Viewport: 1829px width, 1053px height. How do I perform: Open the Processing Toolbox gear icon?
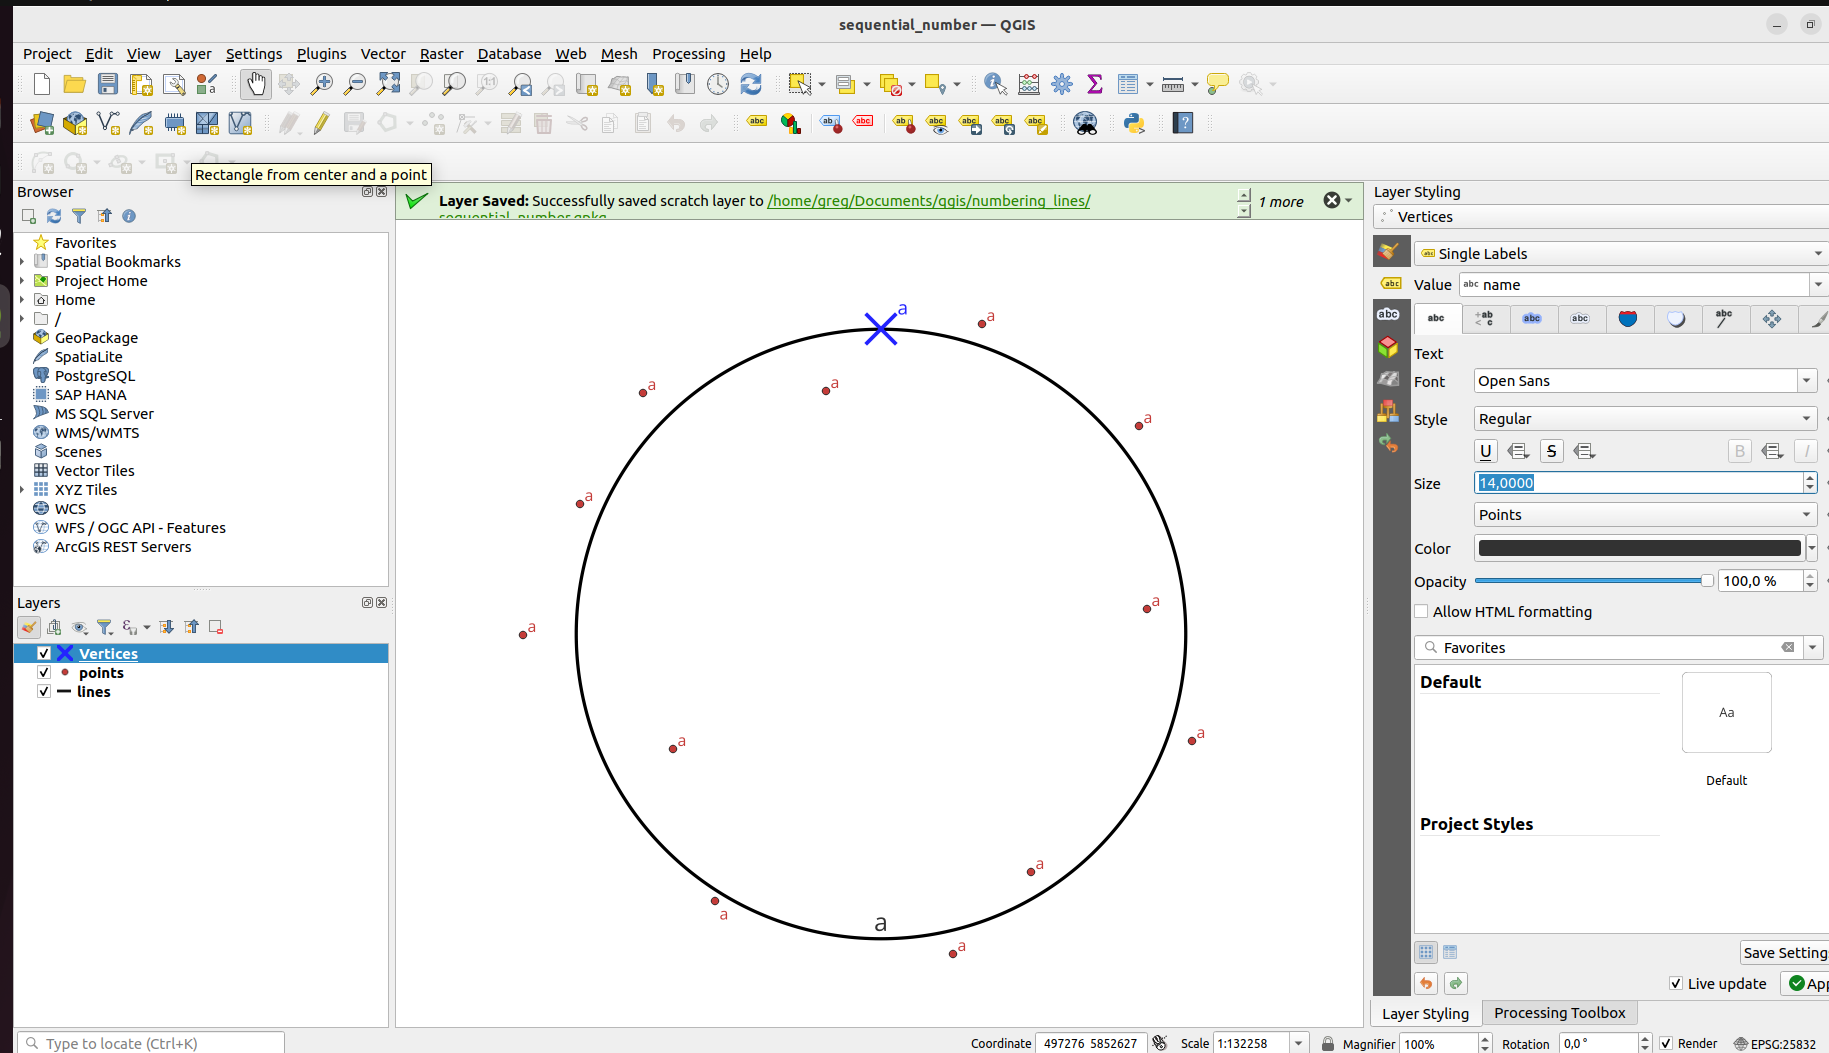1062,84
